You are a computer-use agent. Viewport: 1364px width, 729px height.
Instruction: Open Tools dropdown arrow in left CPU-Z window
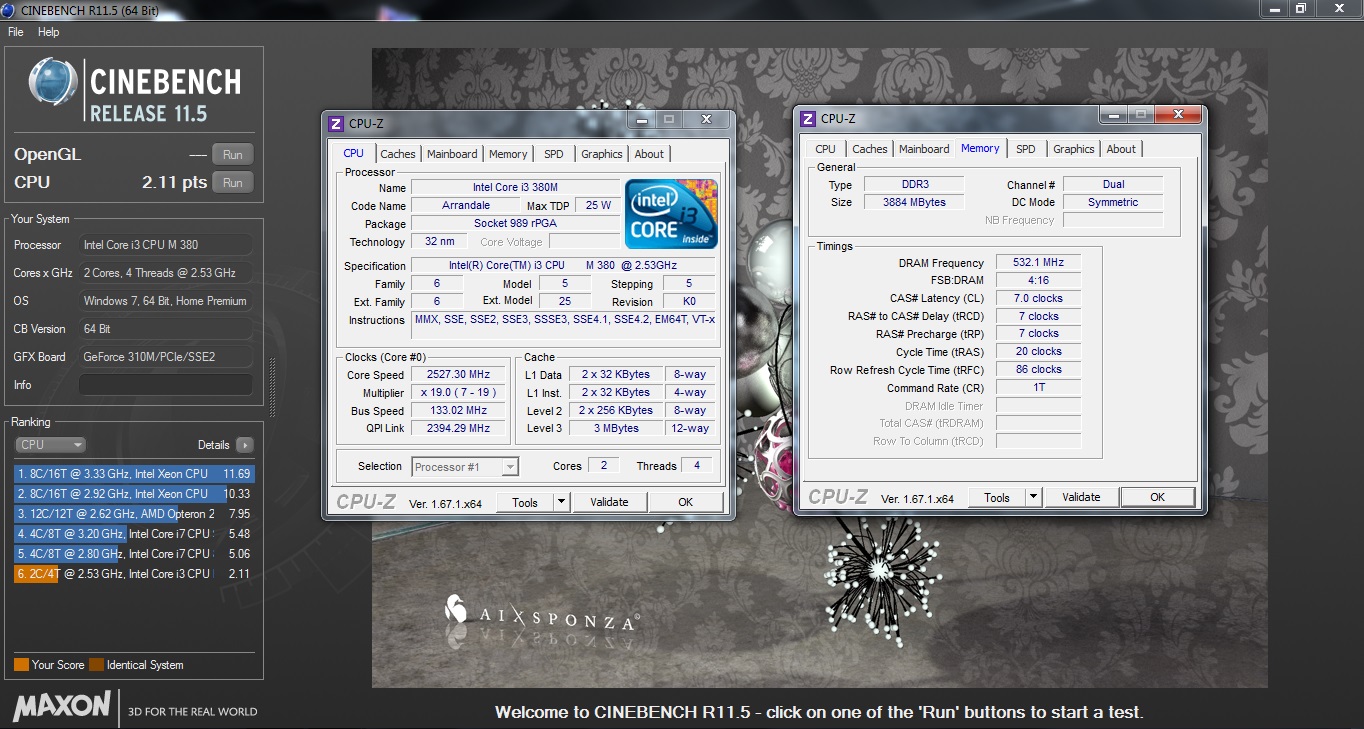(x=561, y=503)
